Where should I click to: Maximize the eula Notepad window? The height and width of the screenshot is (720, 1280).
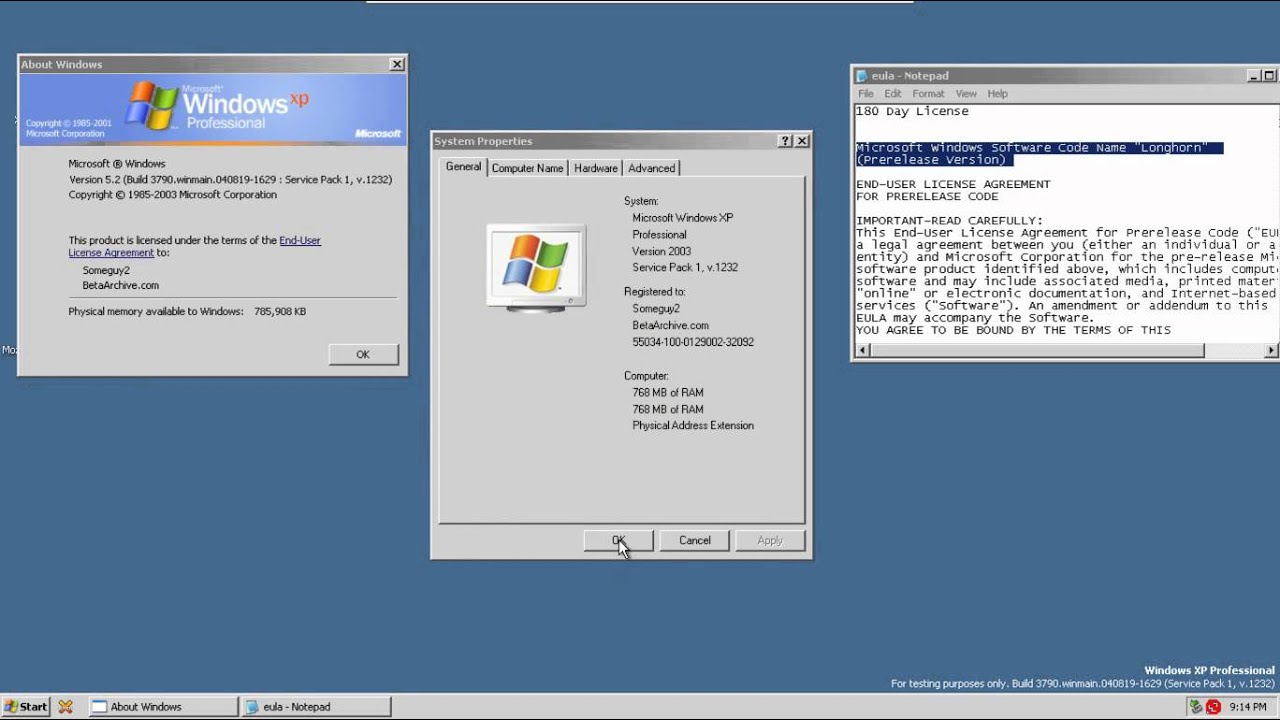click(x=1270, y=76)
